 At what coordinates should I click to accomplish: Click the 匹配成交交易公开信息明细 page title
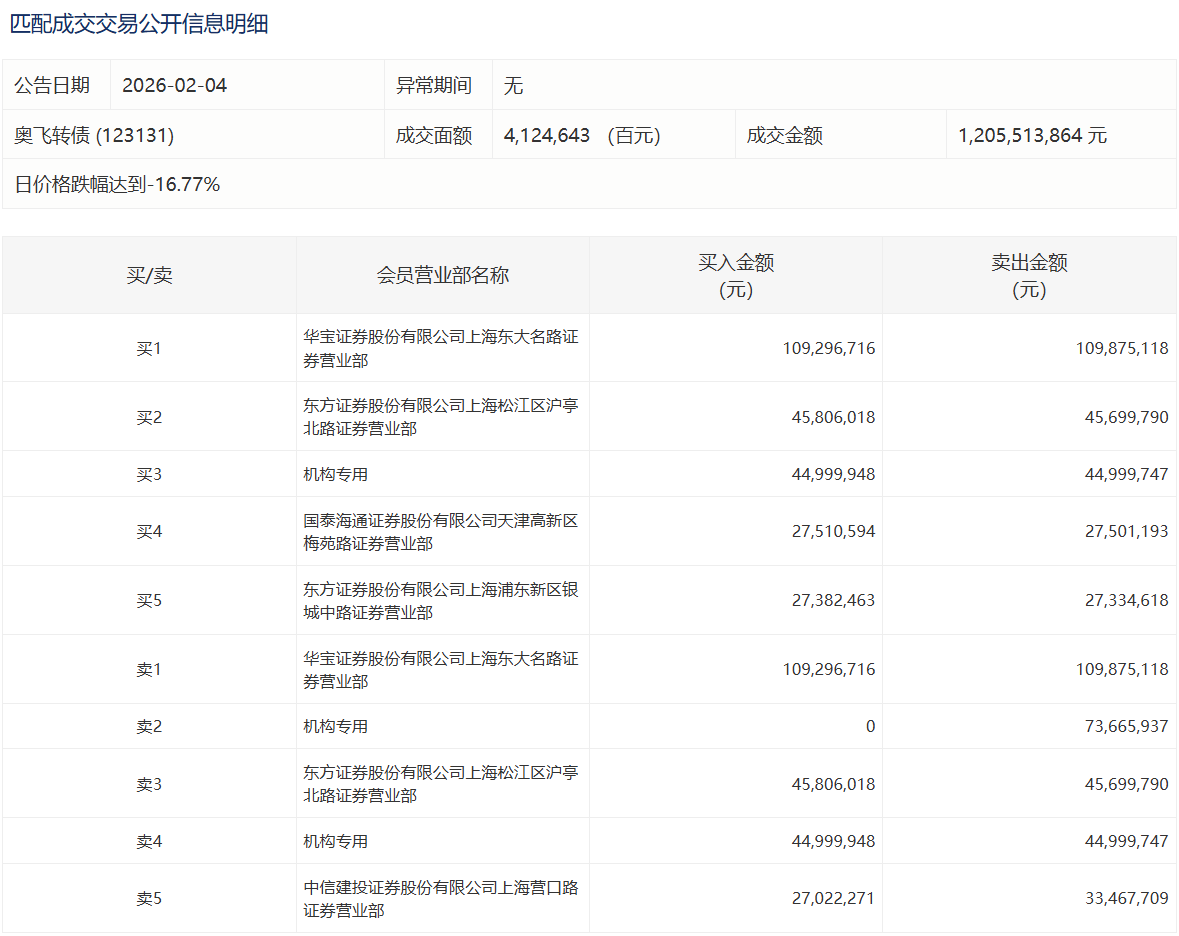[x=139, y=24]
